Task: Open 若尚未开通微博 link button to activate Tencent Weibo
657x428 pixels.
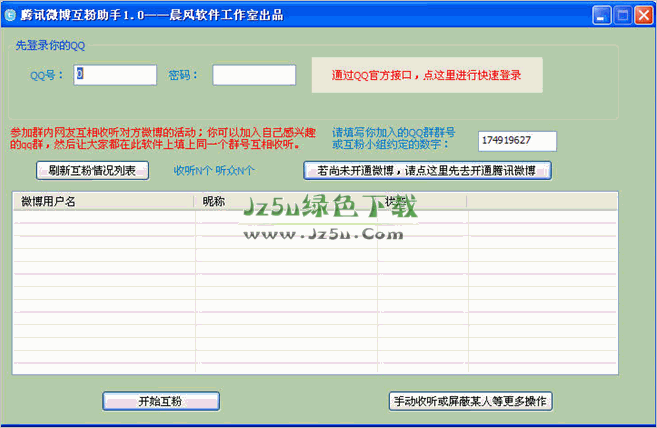Action: (427, 171)
